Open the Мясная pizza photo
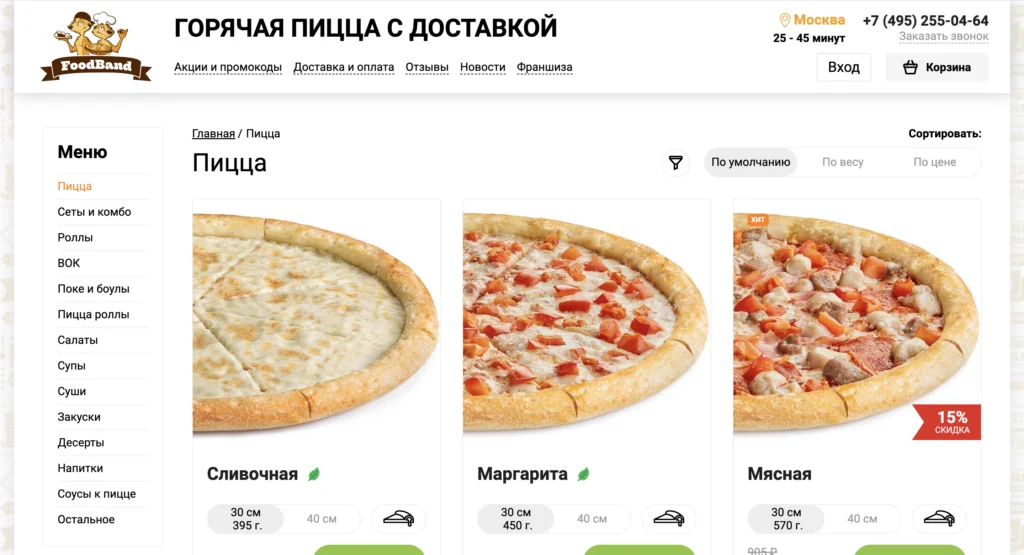1024x555 pixels. click(x=857, y=319)
